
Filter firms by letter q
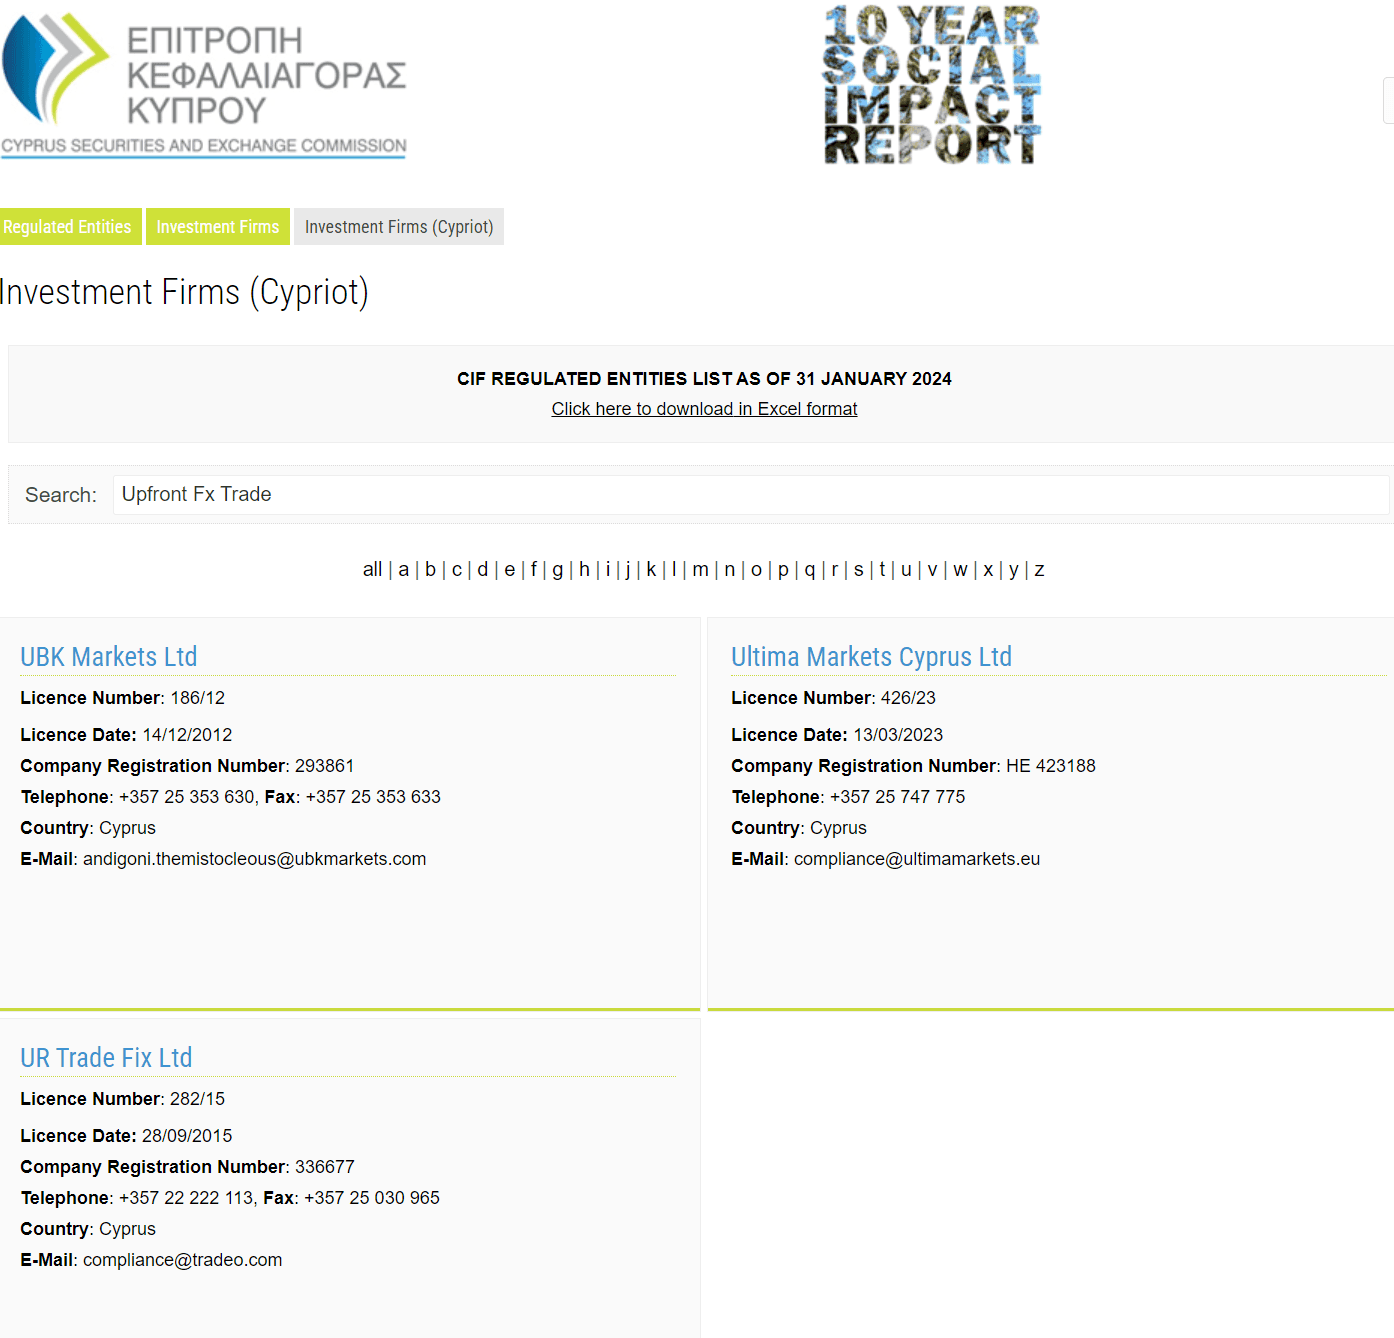coord(810,570)
